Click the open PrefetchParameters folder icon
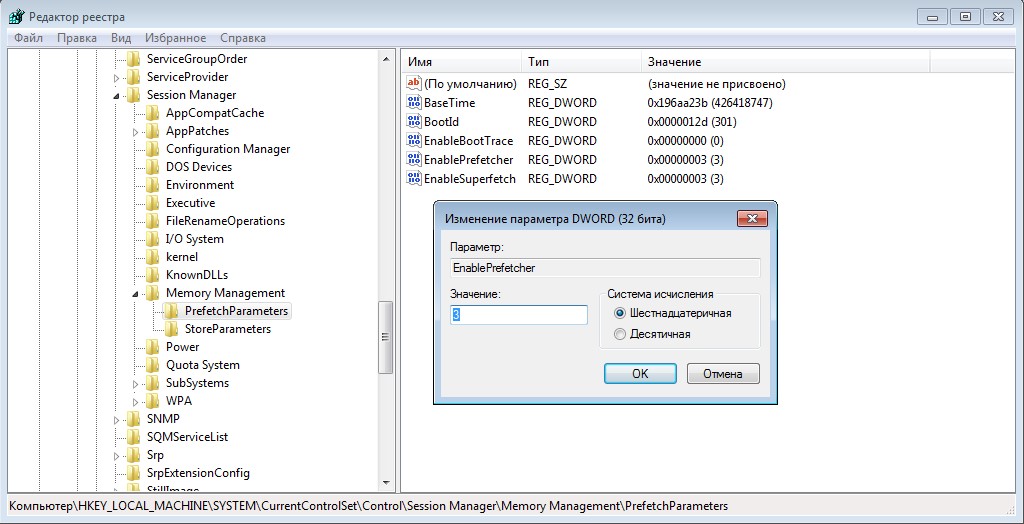The width and height of the screenshot is (1024, 524). pyautogui.click(x=172, y=310)
